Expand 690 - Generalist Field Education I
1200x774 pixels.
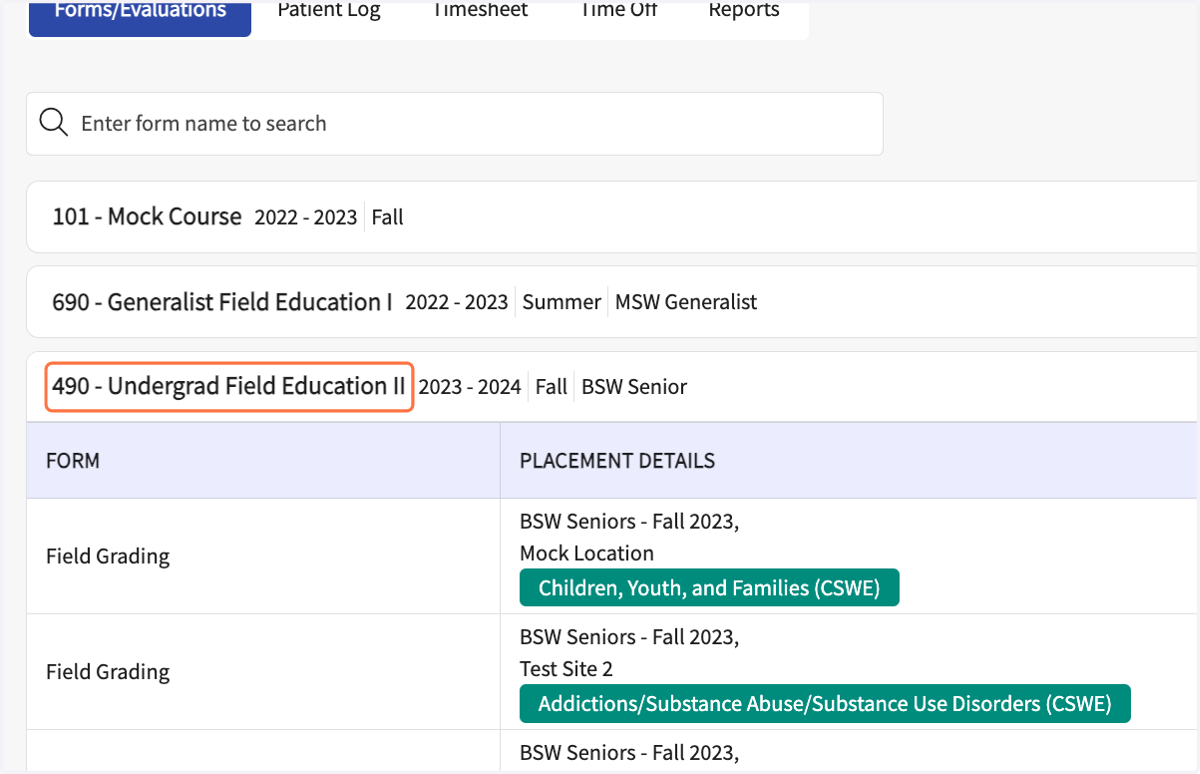pyautogui.click(x=612, y=302)
